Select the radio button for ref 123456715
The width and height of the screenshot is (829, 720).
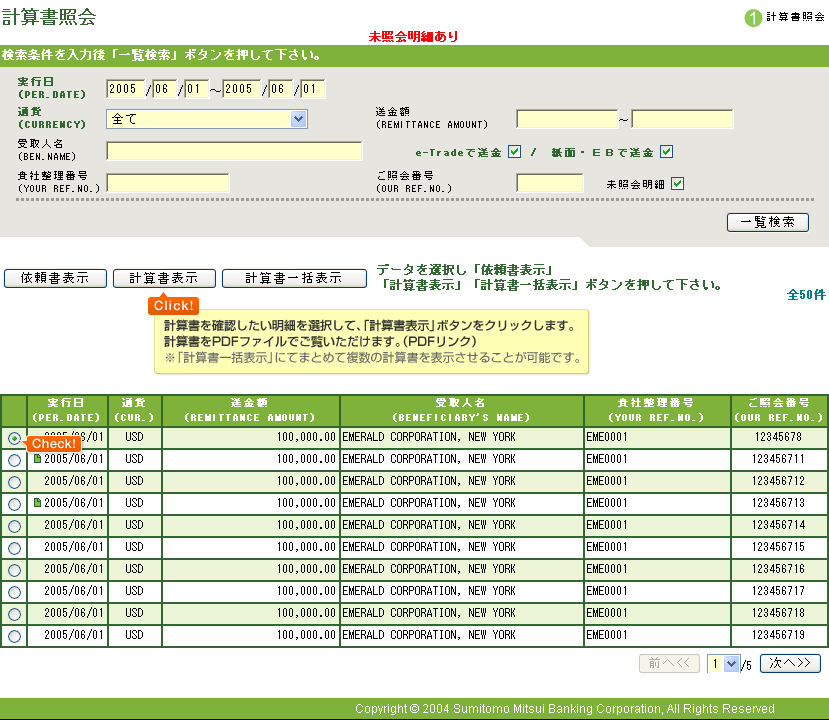(15, 548)
